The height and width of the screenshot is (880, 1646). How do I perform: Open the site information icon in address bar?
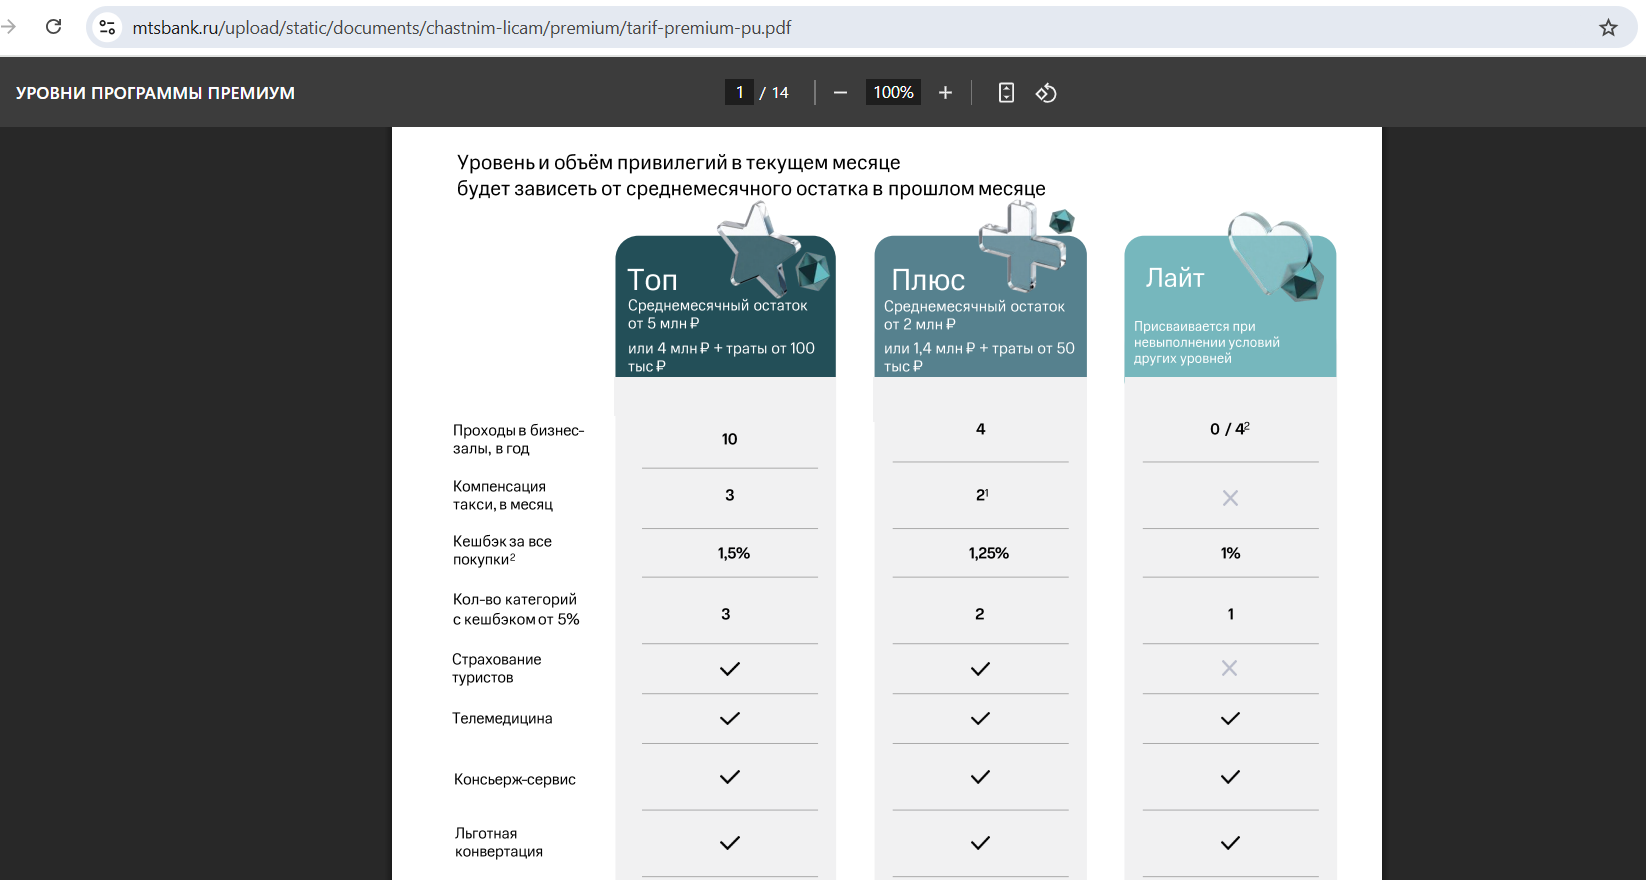(108, 28)
